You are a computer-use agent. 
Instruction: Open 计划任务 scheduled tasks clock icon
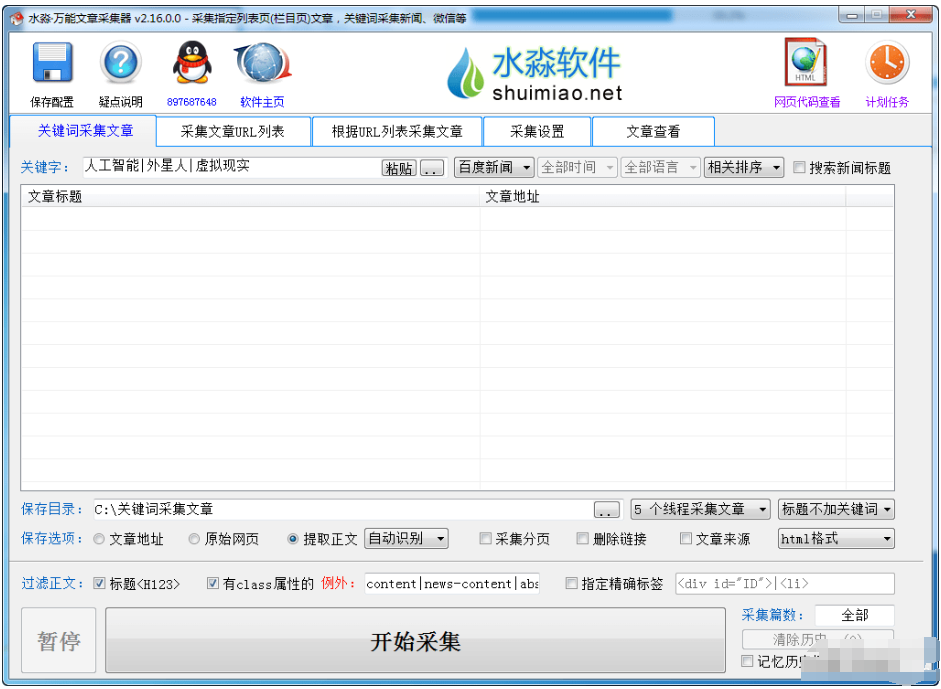[886, 62]
